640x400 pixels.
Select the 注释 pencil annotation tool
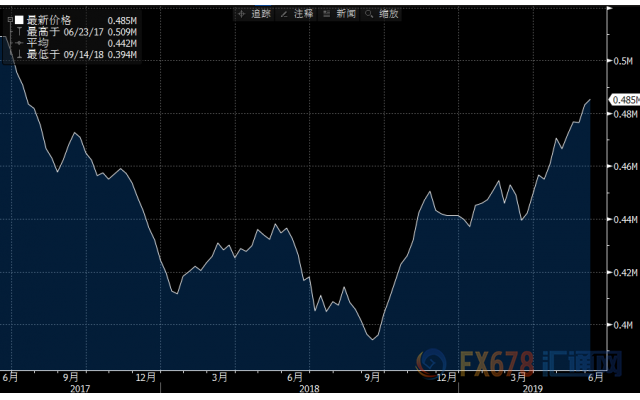(297, 14)
